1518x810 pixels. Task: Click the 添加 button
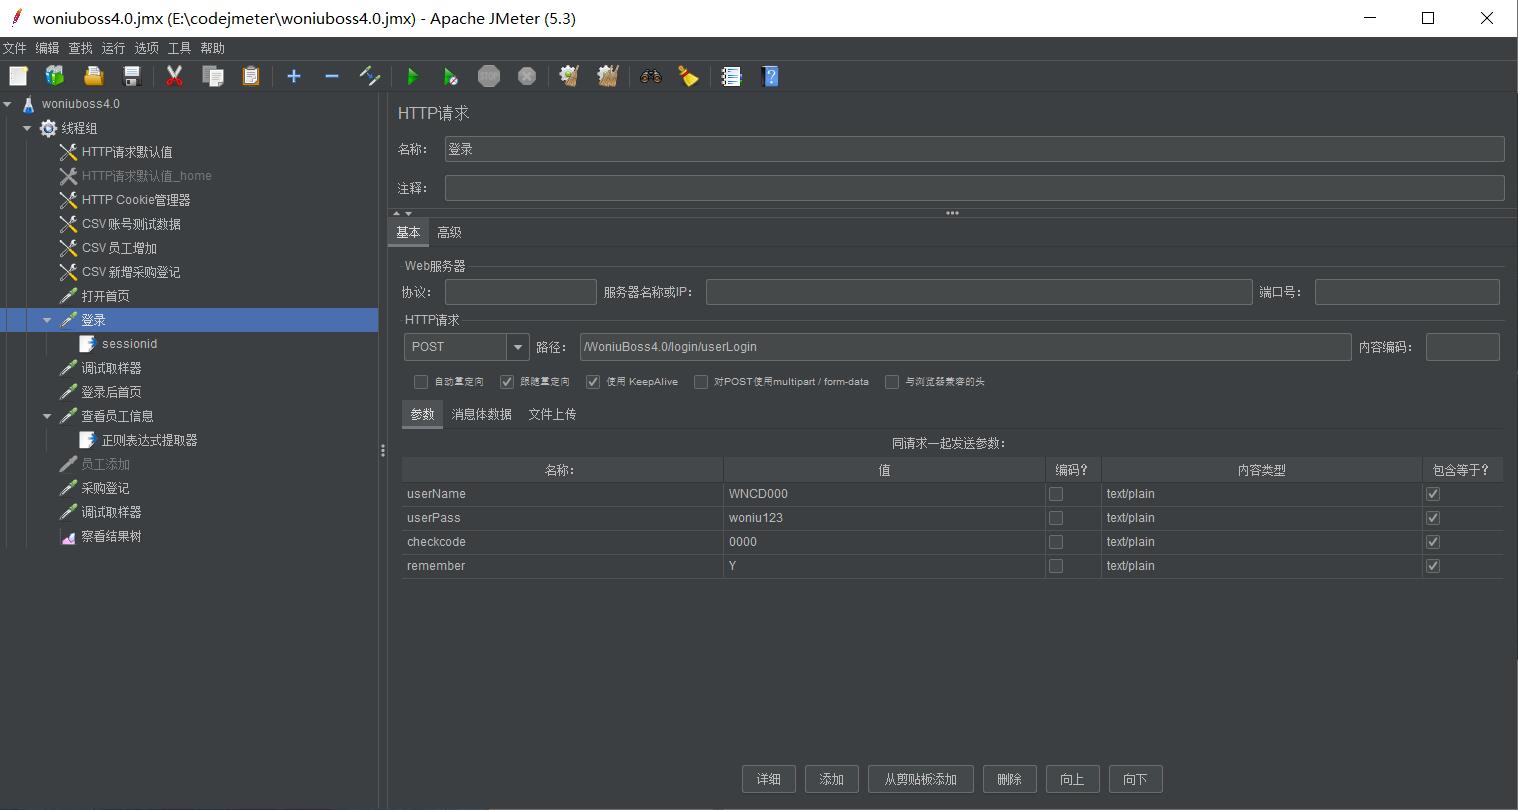(x=831, y=779)
